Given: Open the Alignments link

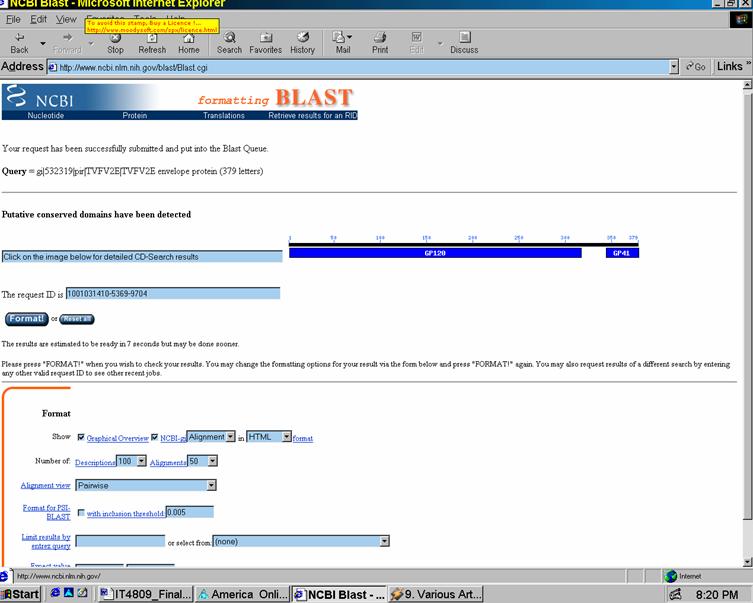Looking at the screenshot, I should pos(168,462).
